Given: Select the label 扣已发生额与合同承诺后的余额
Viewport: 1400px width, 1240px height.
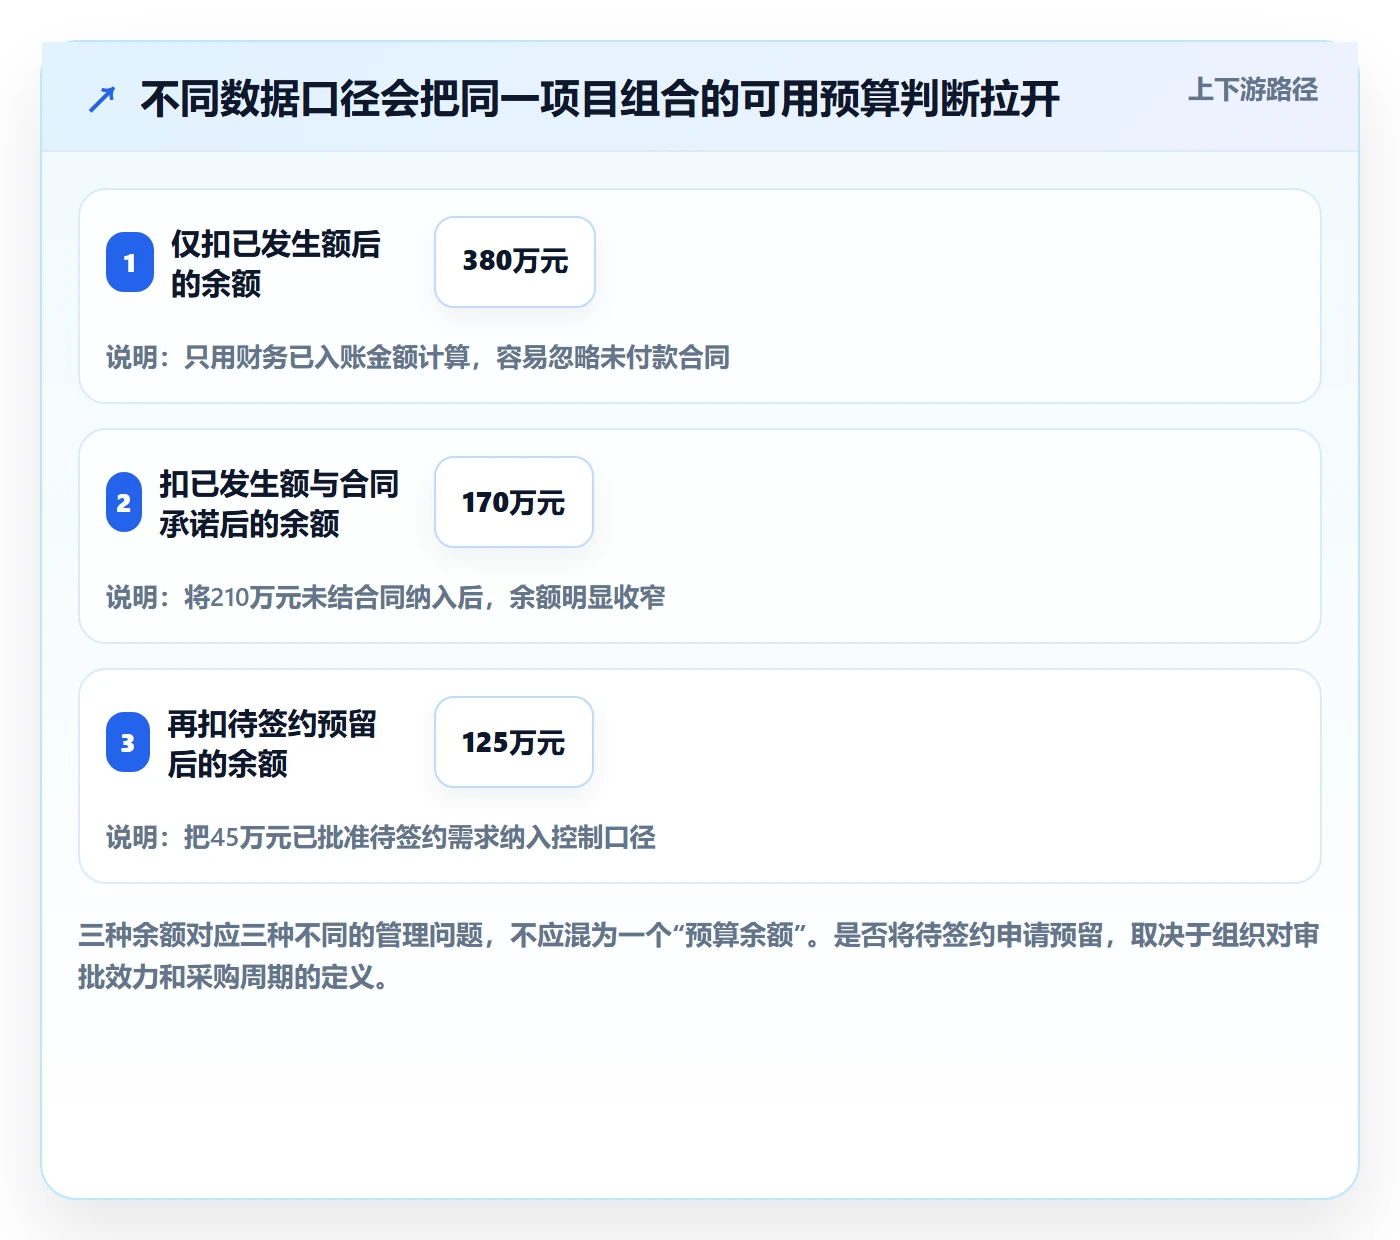Looking at the screenshot, I should point(279,503).
